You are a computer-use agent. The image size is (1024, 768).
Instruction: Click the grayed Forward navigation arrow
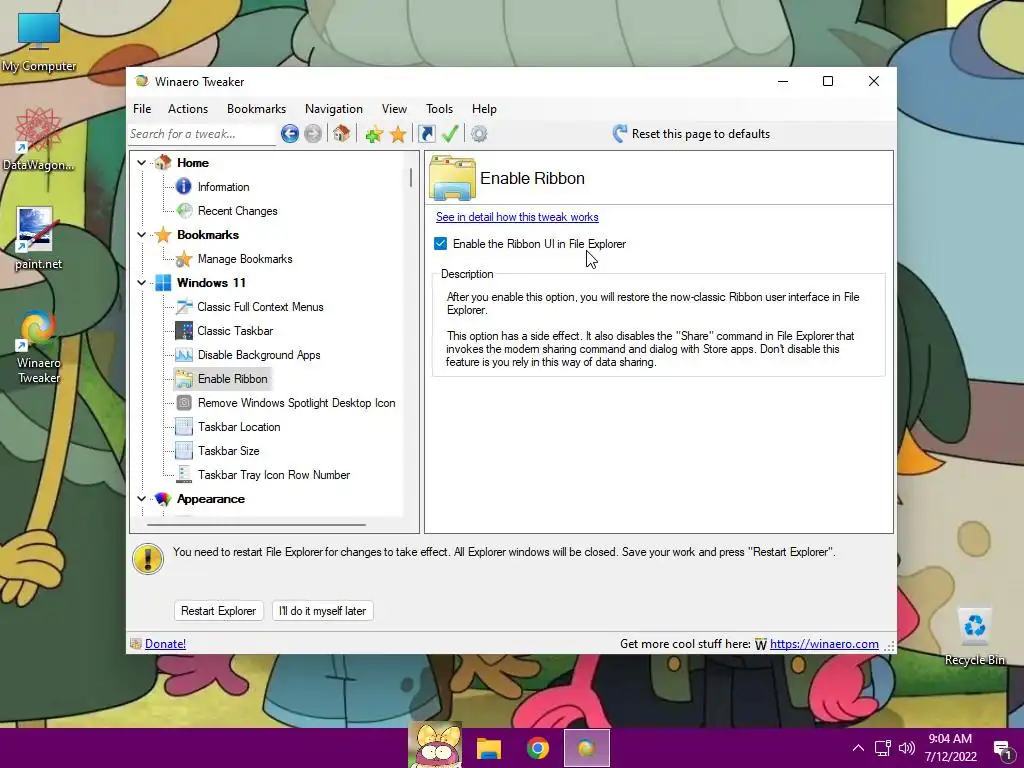(x=313, y=134)
